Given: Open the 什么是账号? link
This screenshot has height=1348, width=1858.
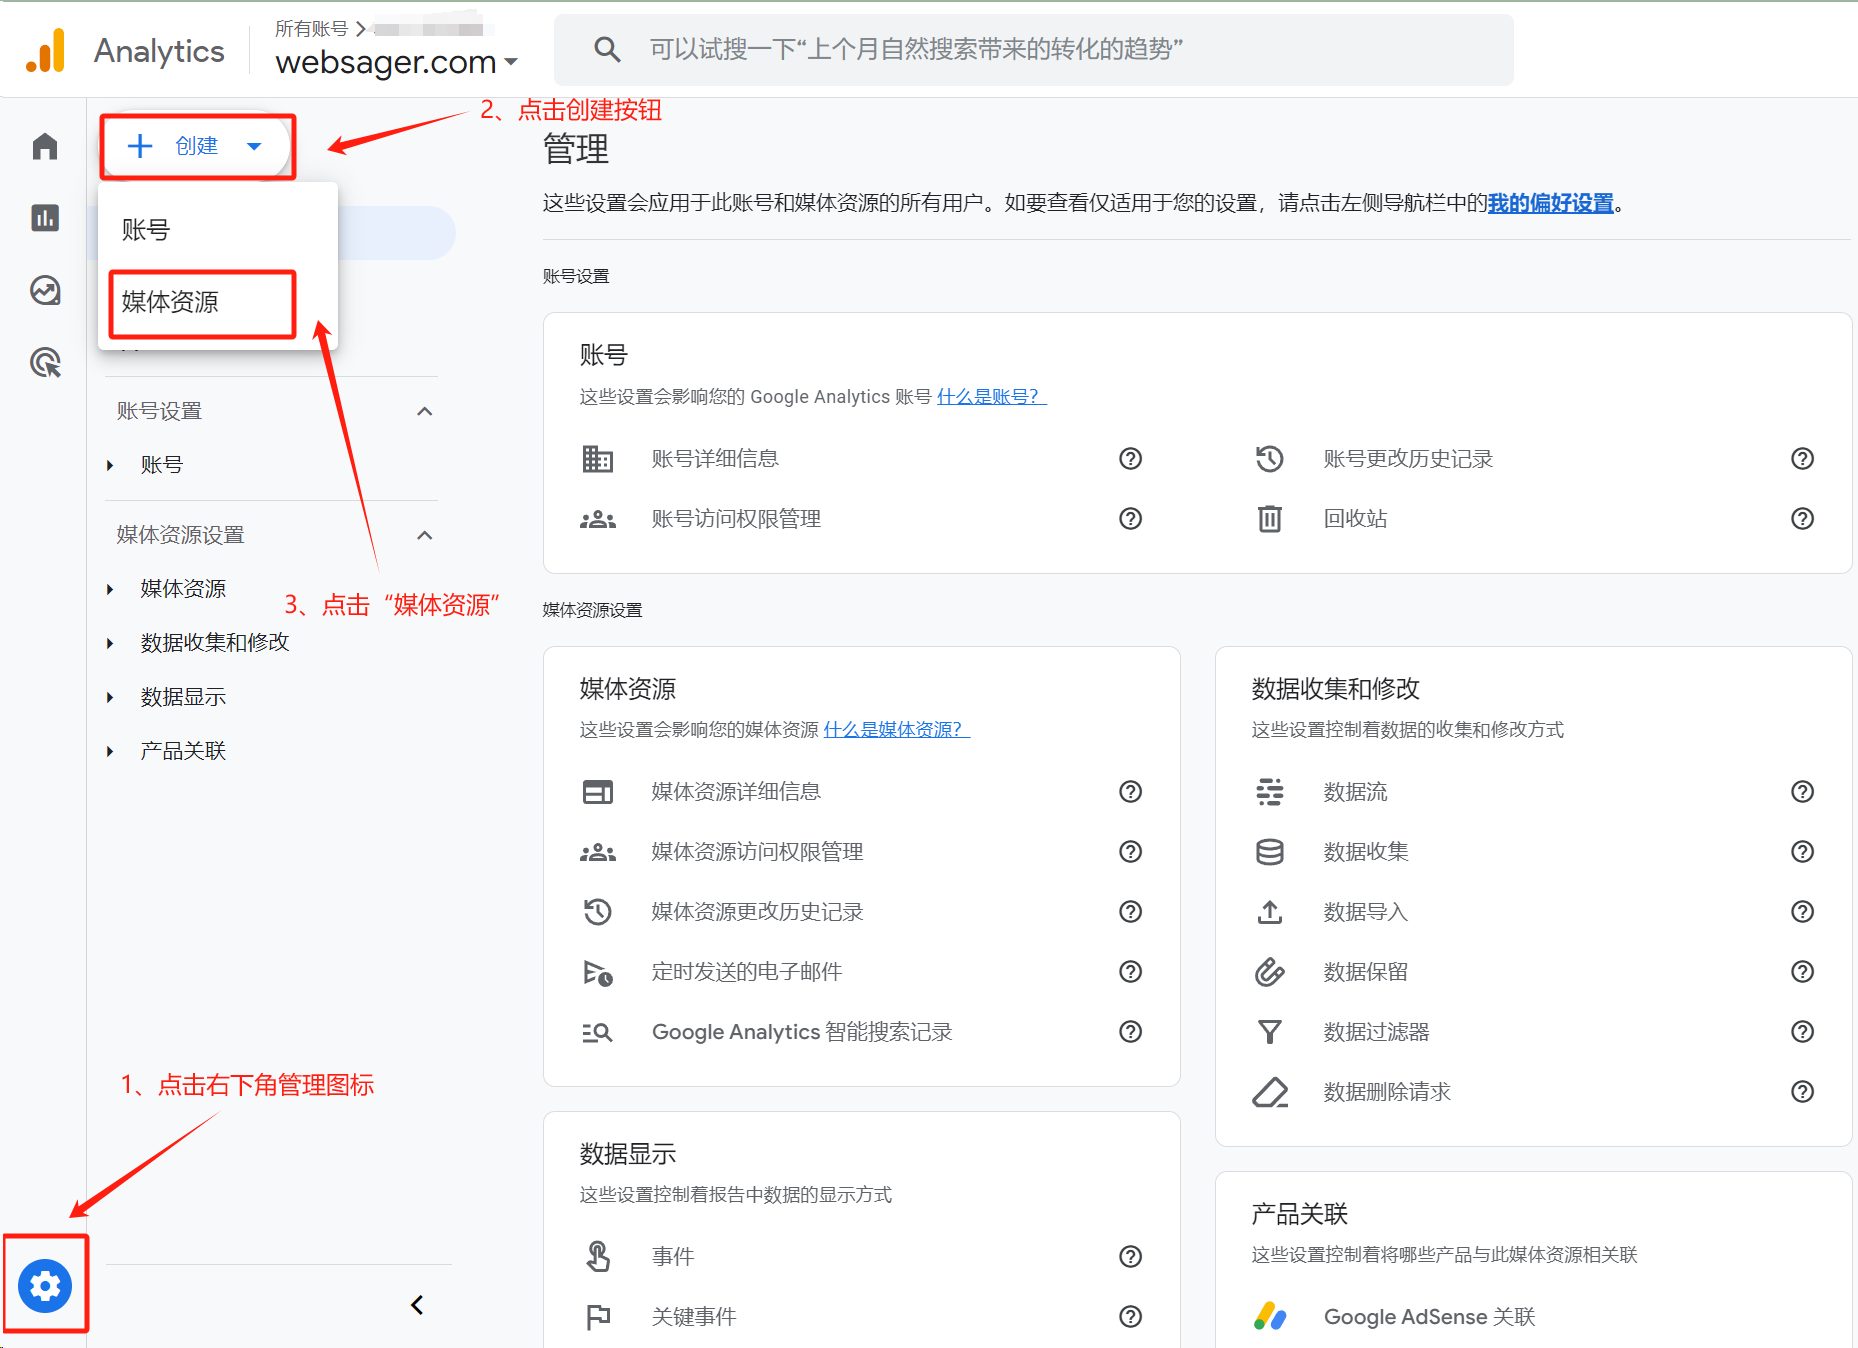Looking at the screenshot, I should click(x=990, y=397).
